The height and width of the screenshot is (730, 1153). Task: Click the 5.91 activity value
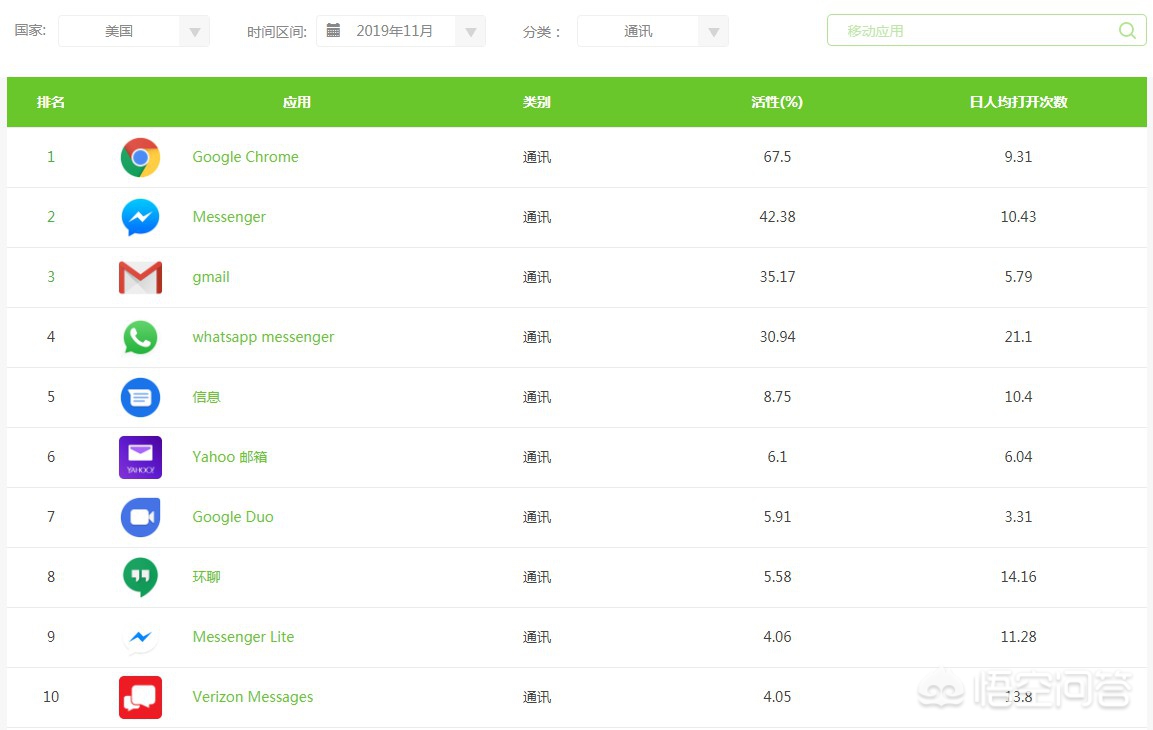coord(777,517)
